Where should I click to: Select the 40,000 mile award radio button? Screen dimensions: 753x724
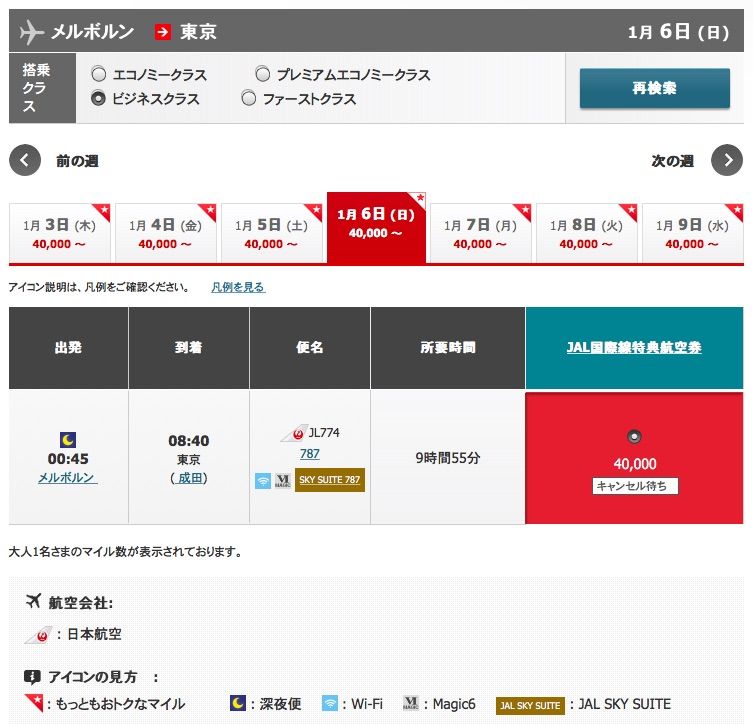coord(634,436)
